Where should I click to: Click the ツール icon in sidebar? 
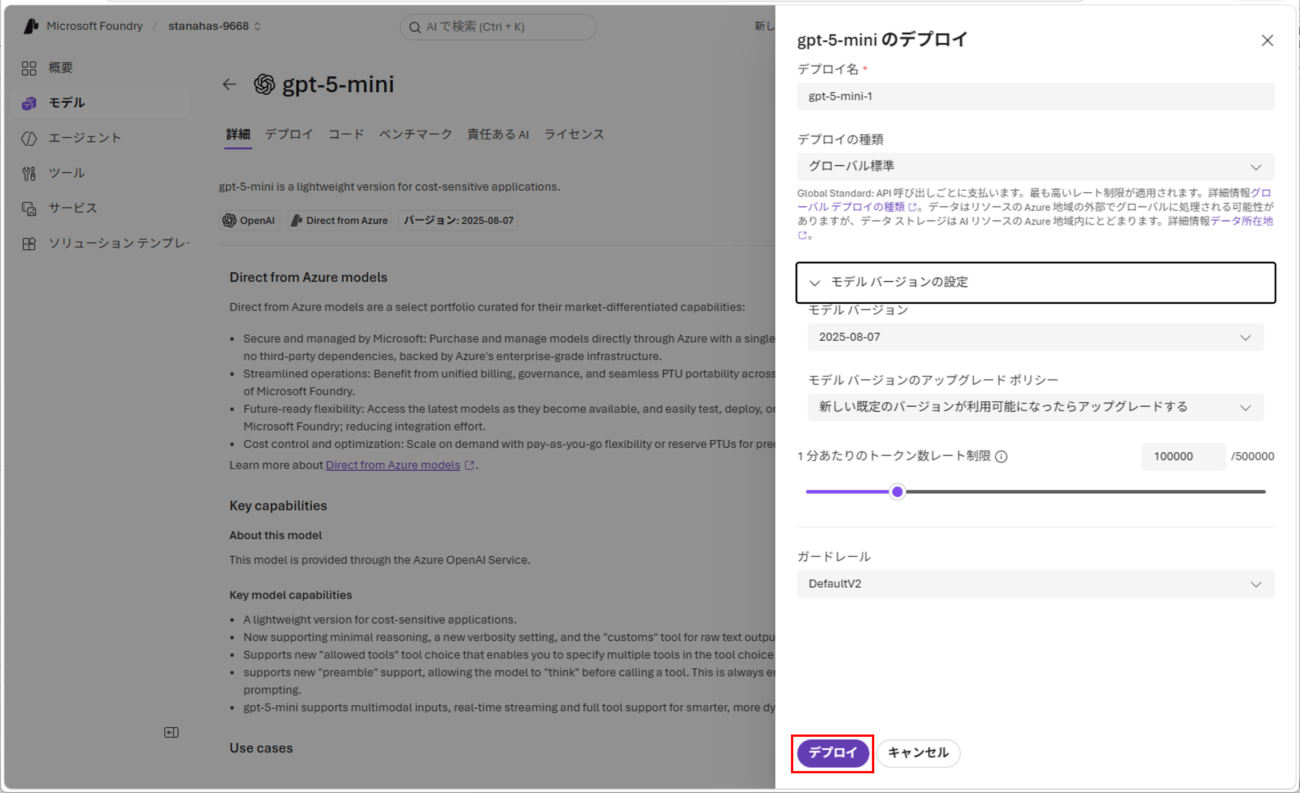pyautogui.click(x=29, y=173)
